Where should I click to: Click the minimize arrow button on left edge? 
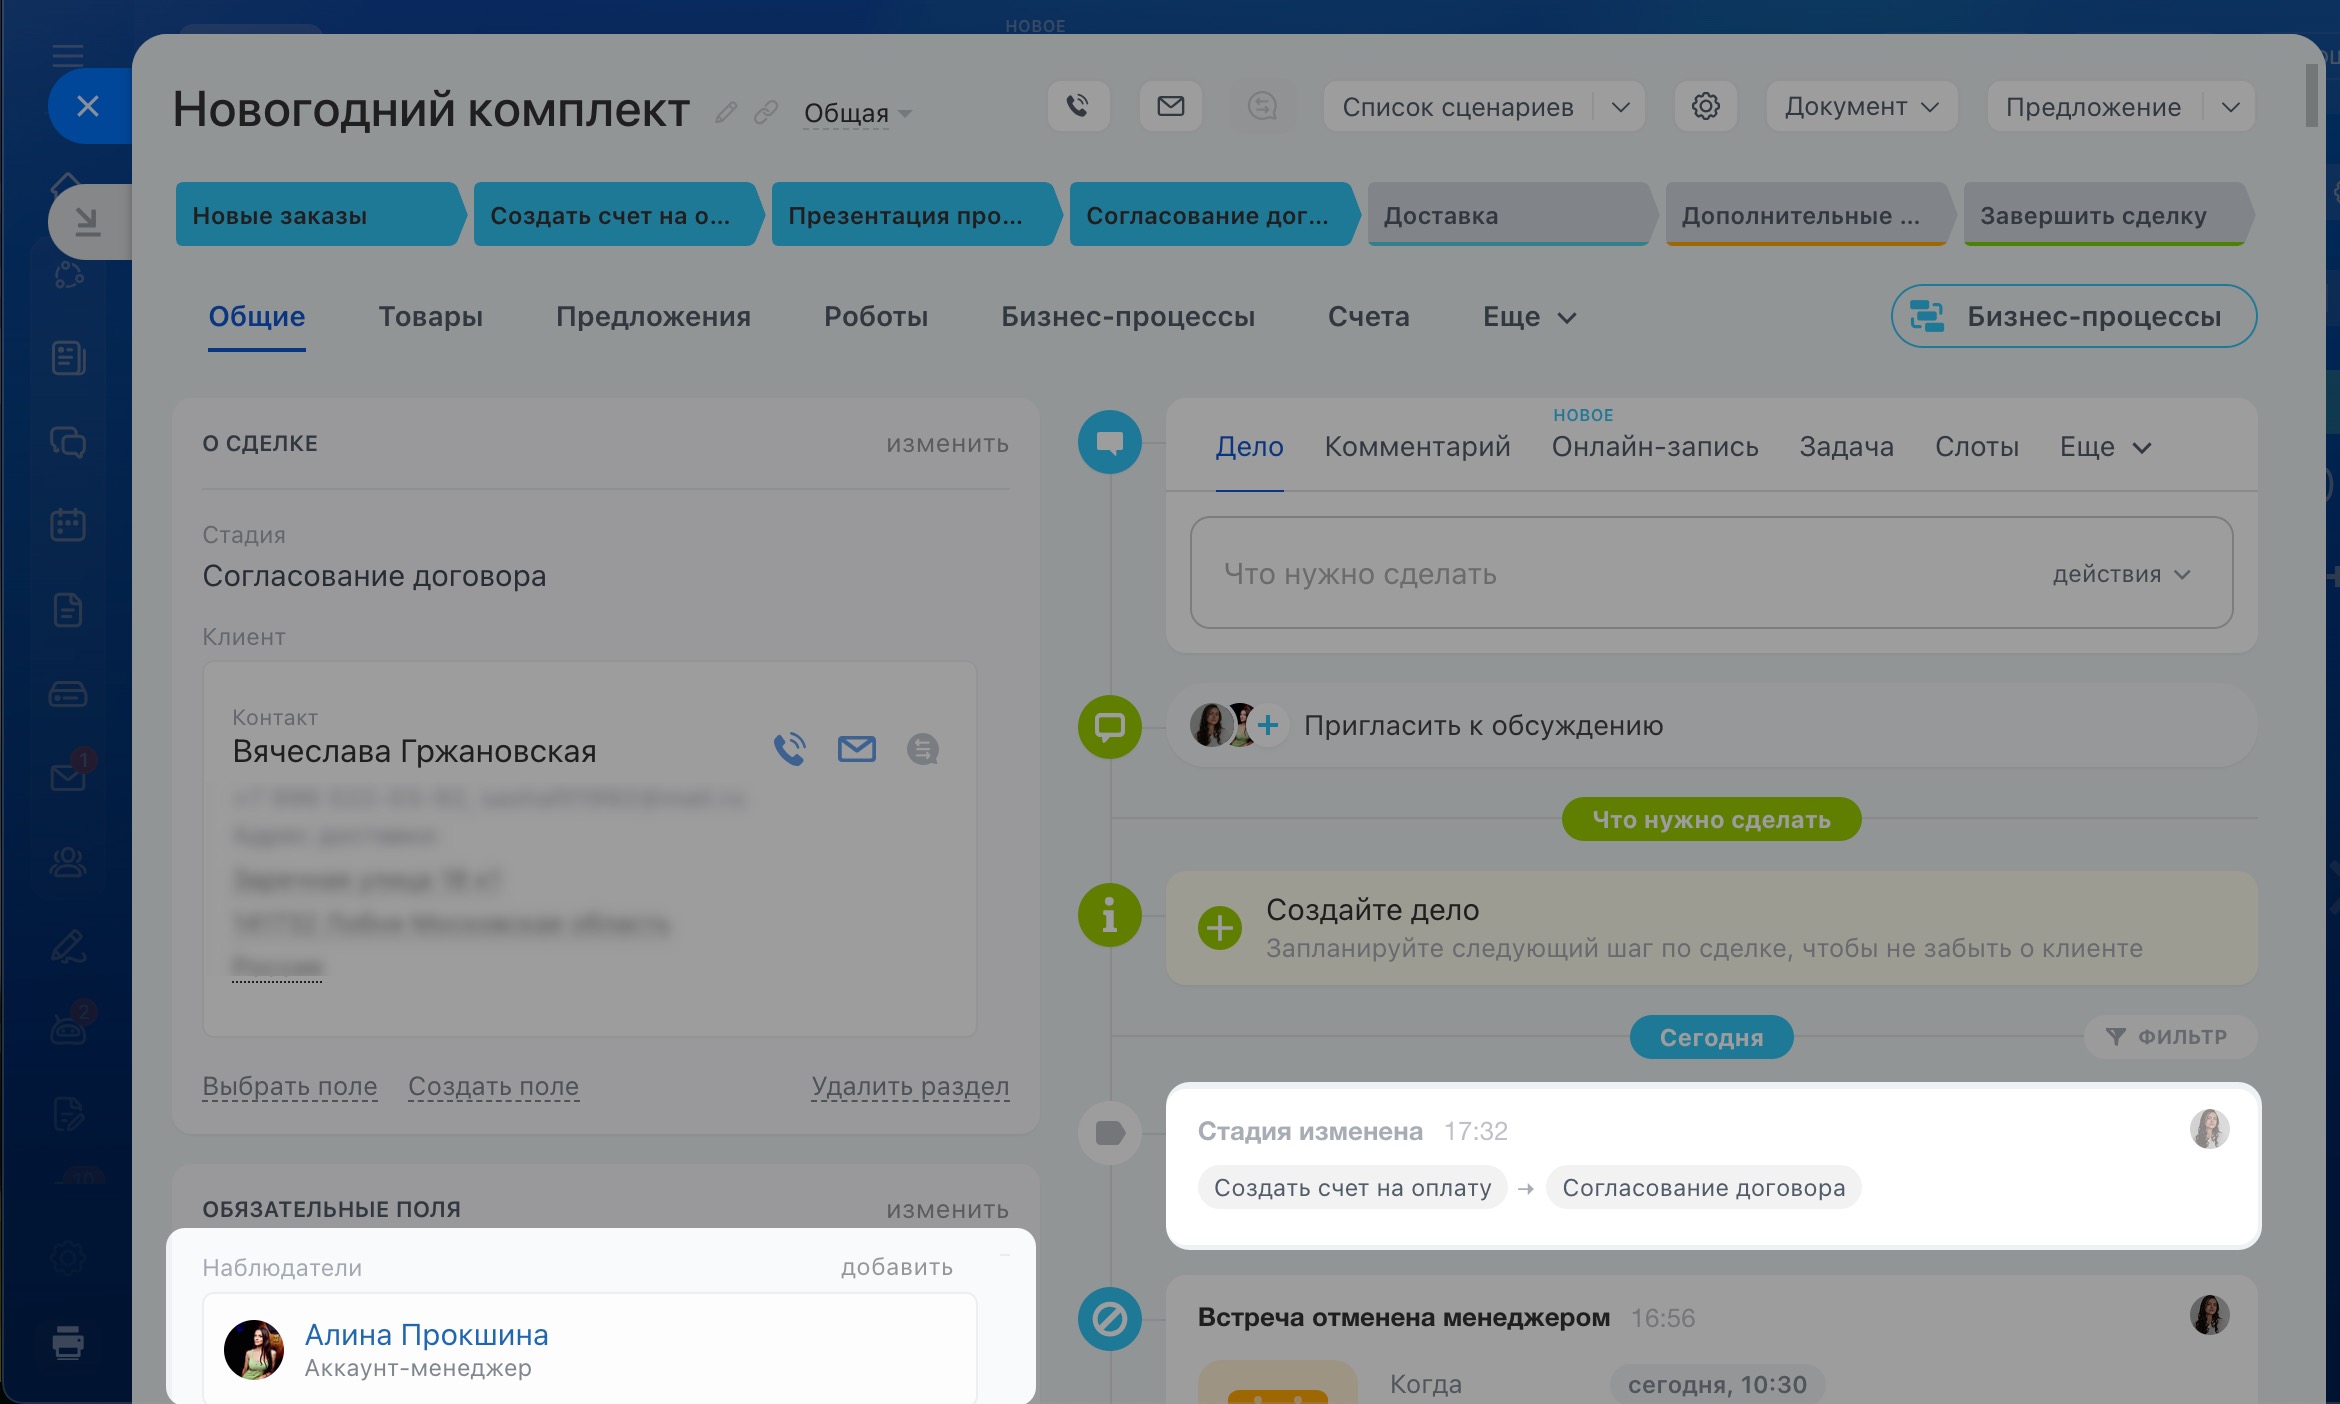point(89,221)
